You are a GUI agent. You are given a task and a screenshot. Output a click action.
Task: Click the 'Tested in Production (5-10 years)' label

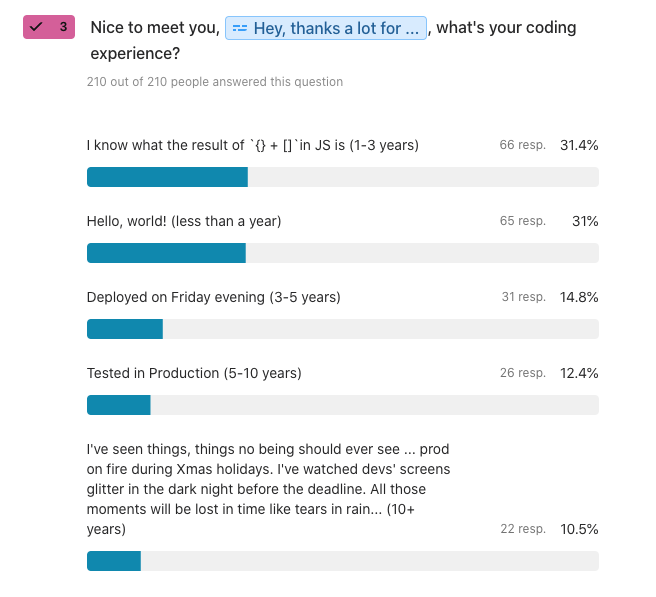click(194, 373)
